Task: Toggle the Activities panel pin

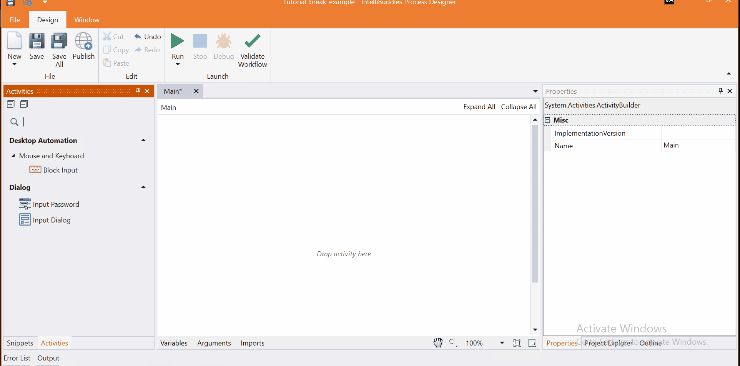Action: pos(138,91)
